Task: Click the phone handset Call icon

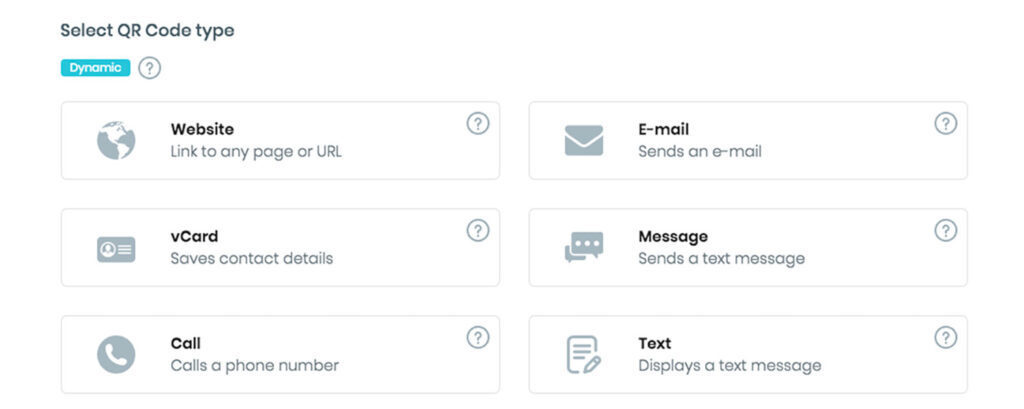Action: (116, 355)
